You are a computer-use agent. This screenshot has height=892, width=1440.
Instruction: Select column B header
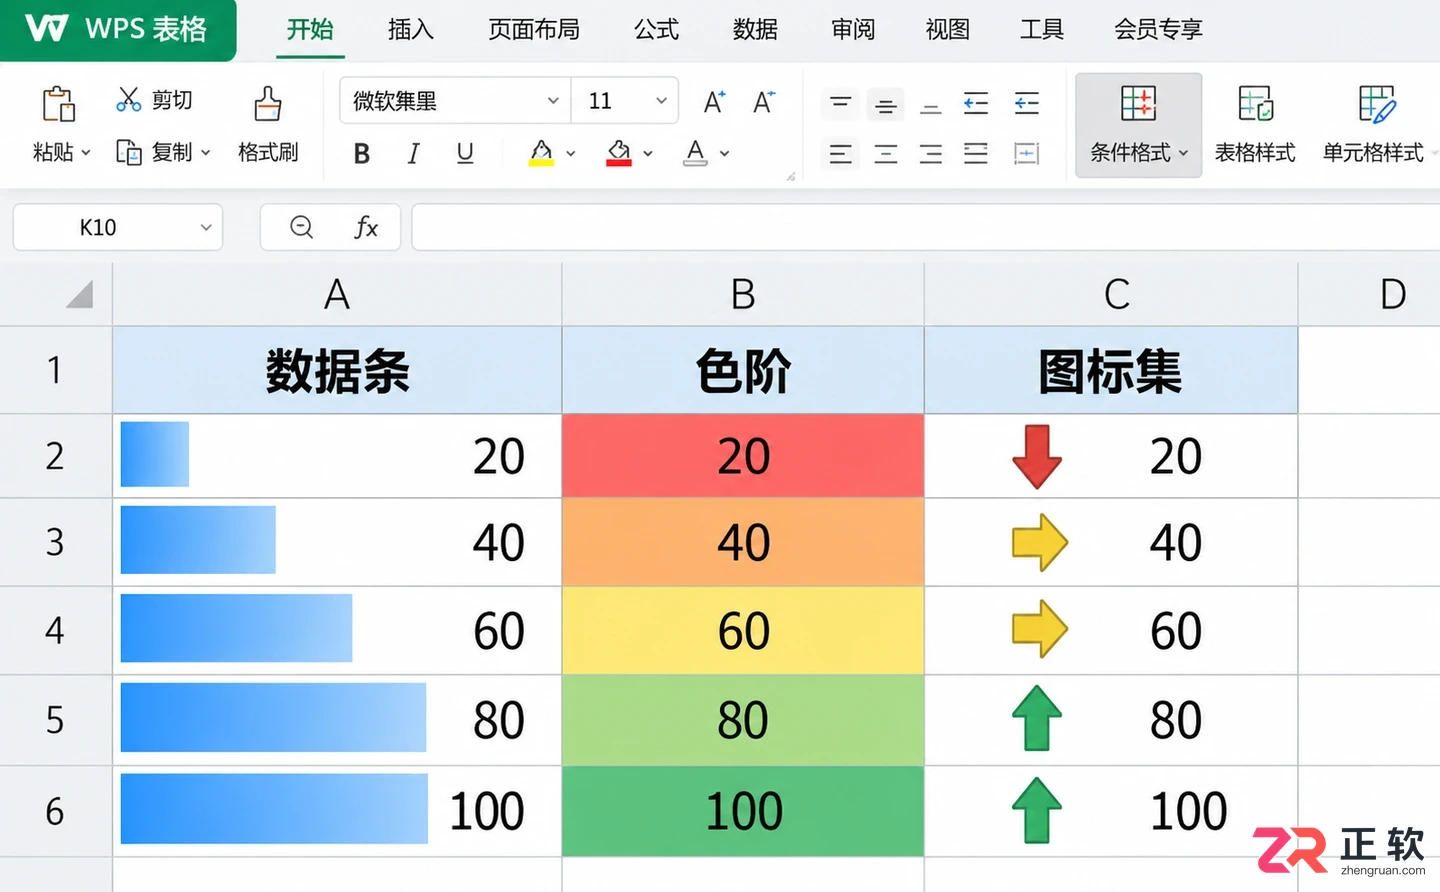click(743, 294)
